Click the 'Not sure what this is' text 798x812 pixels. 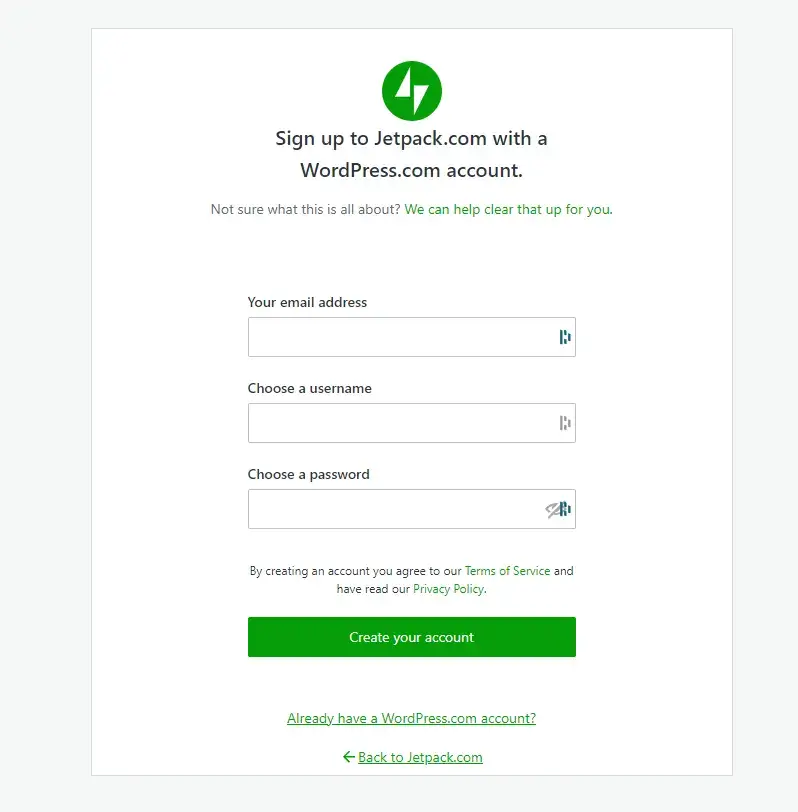tap(306, 209)
